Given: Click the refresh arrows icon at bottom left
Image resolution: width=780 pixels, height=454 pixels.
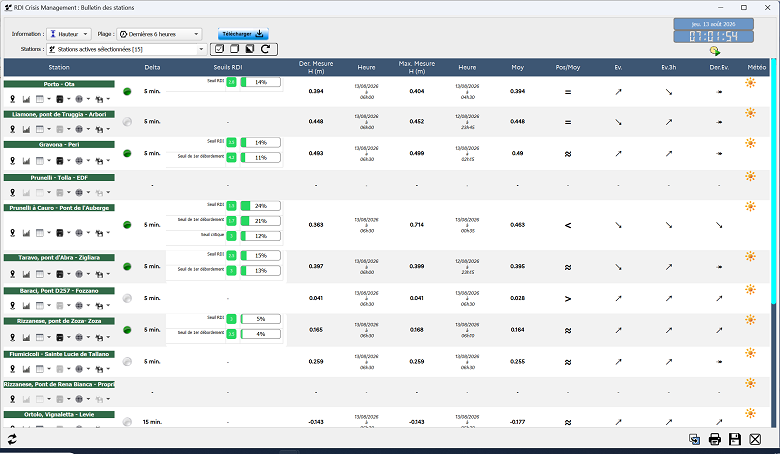Looking at the screenshot, I should pyautogui.click(x=12, y=439).
